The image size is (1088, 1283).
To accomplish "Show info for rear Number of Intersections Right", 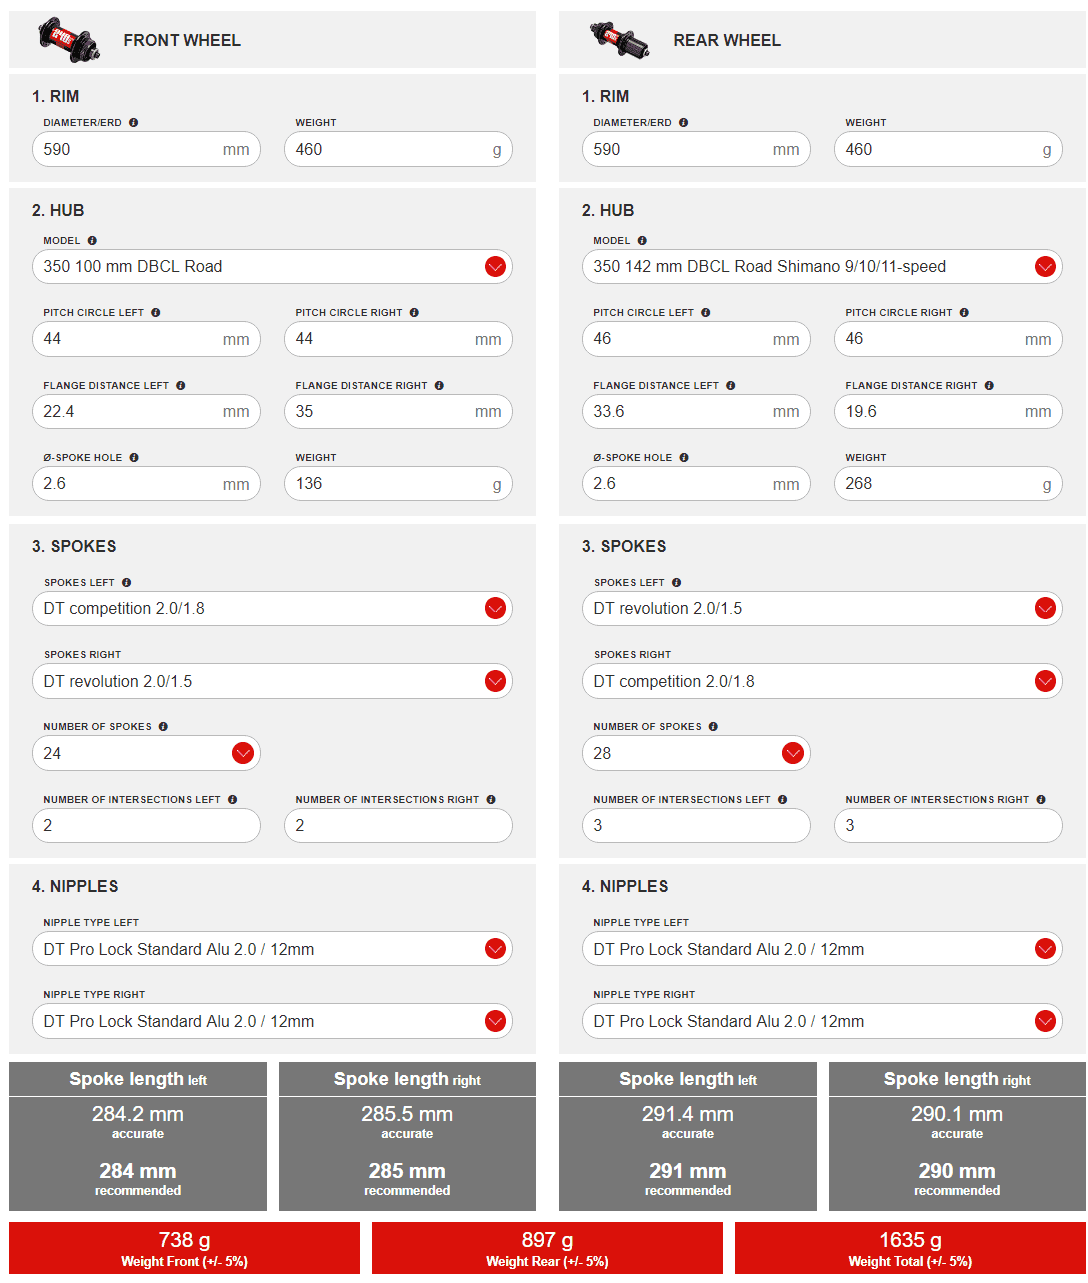I will tap(1041, 799).
